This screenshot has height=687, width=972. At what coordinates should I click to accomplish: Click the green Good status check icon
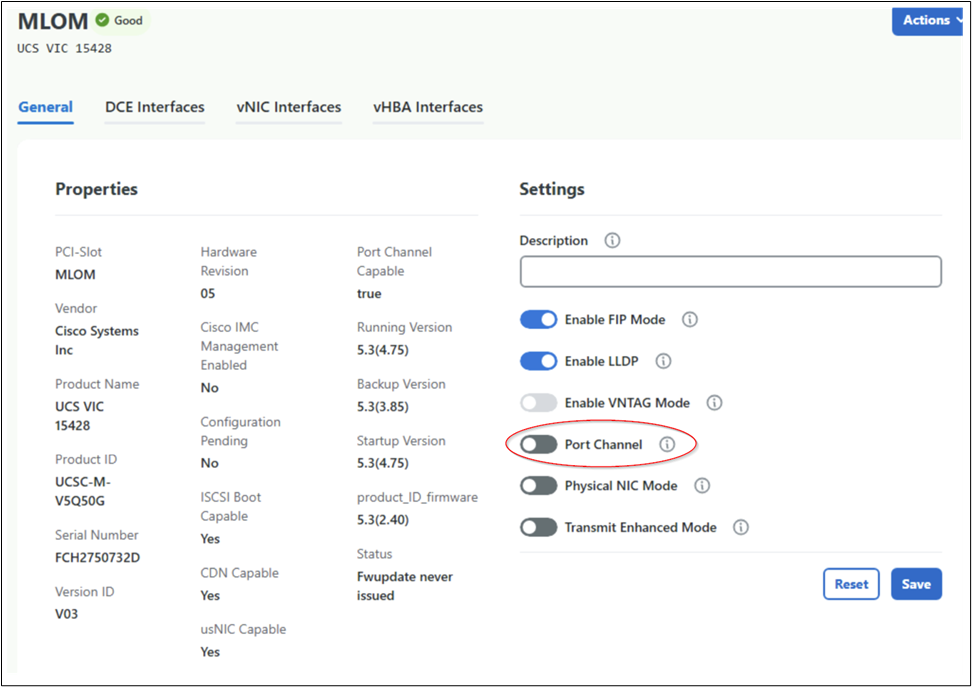click(x=102, y=20)
